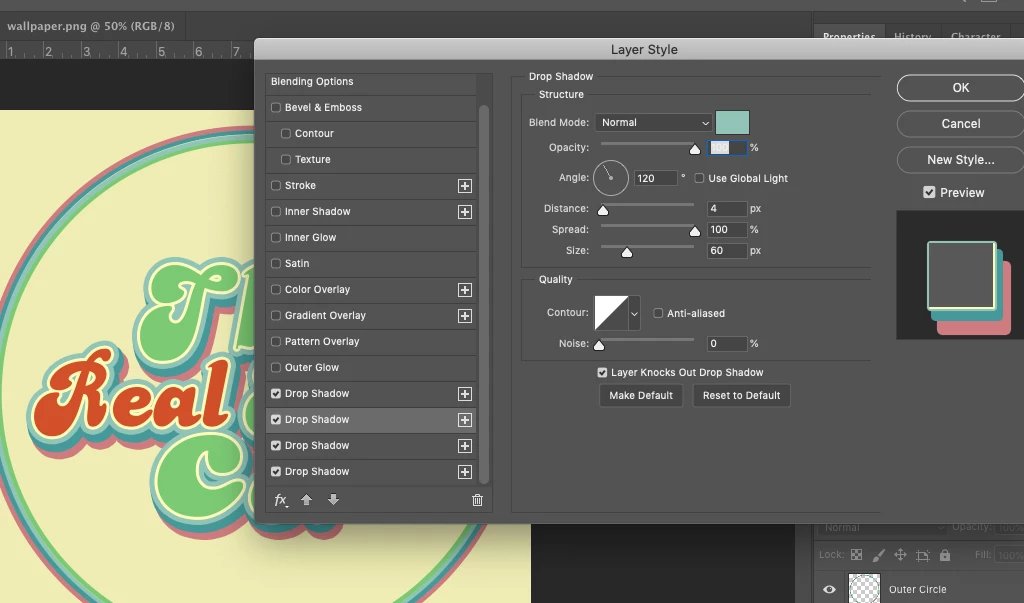Image resolution: width=1024 pixels, height=603 pixels.
Task: Add another Gradient Overlay with plus icon
Action: click(x=464, y=316)
